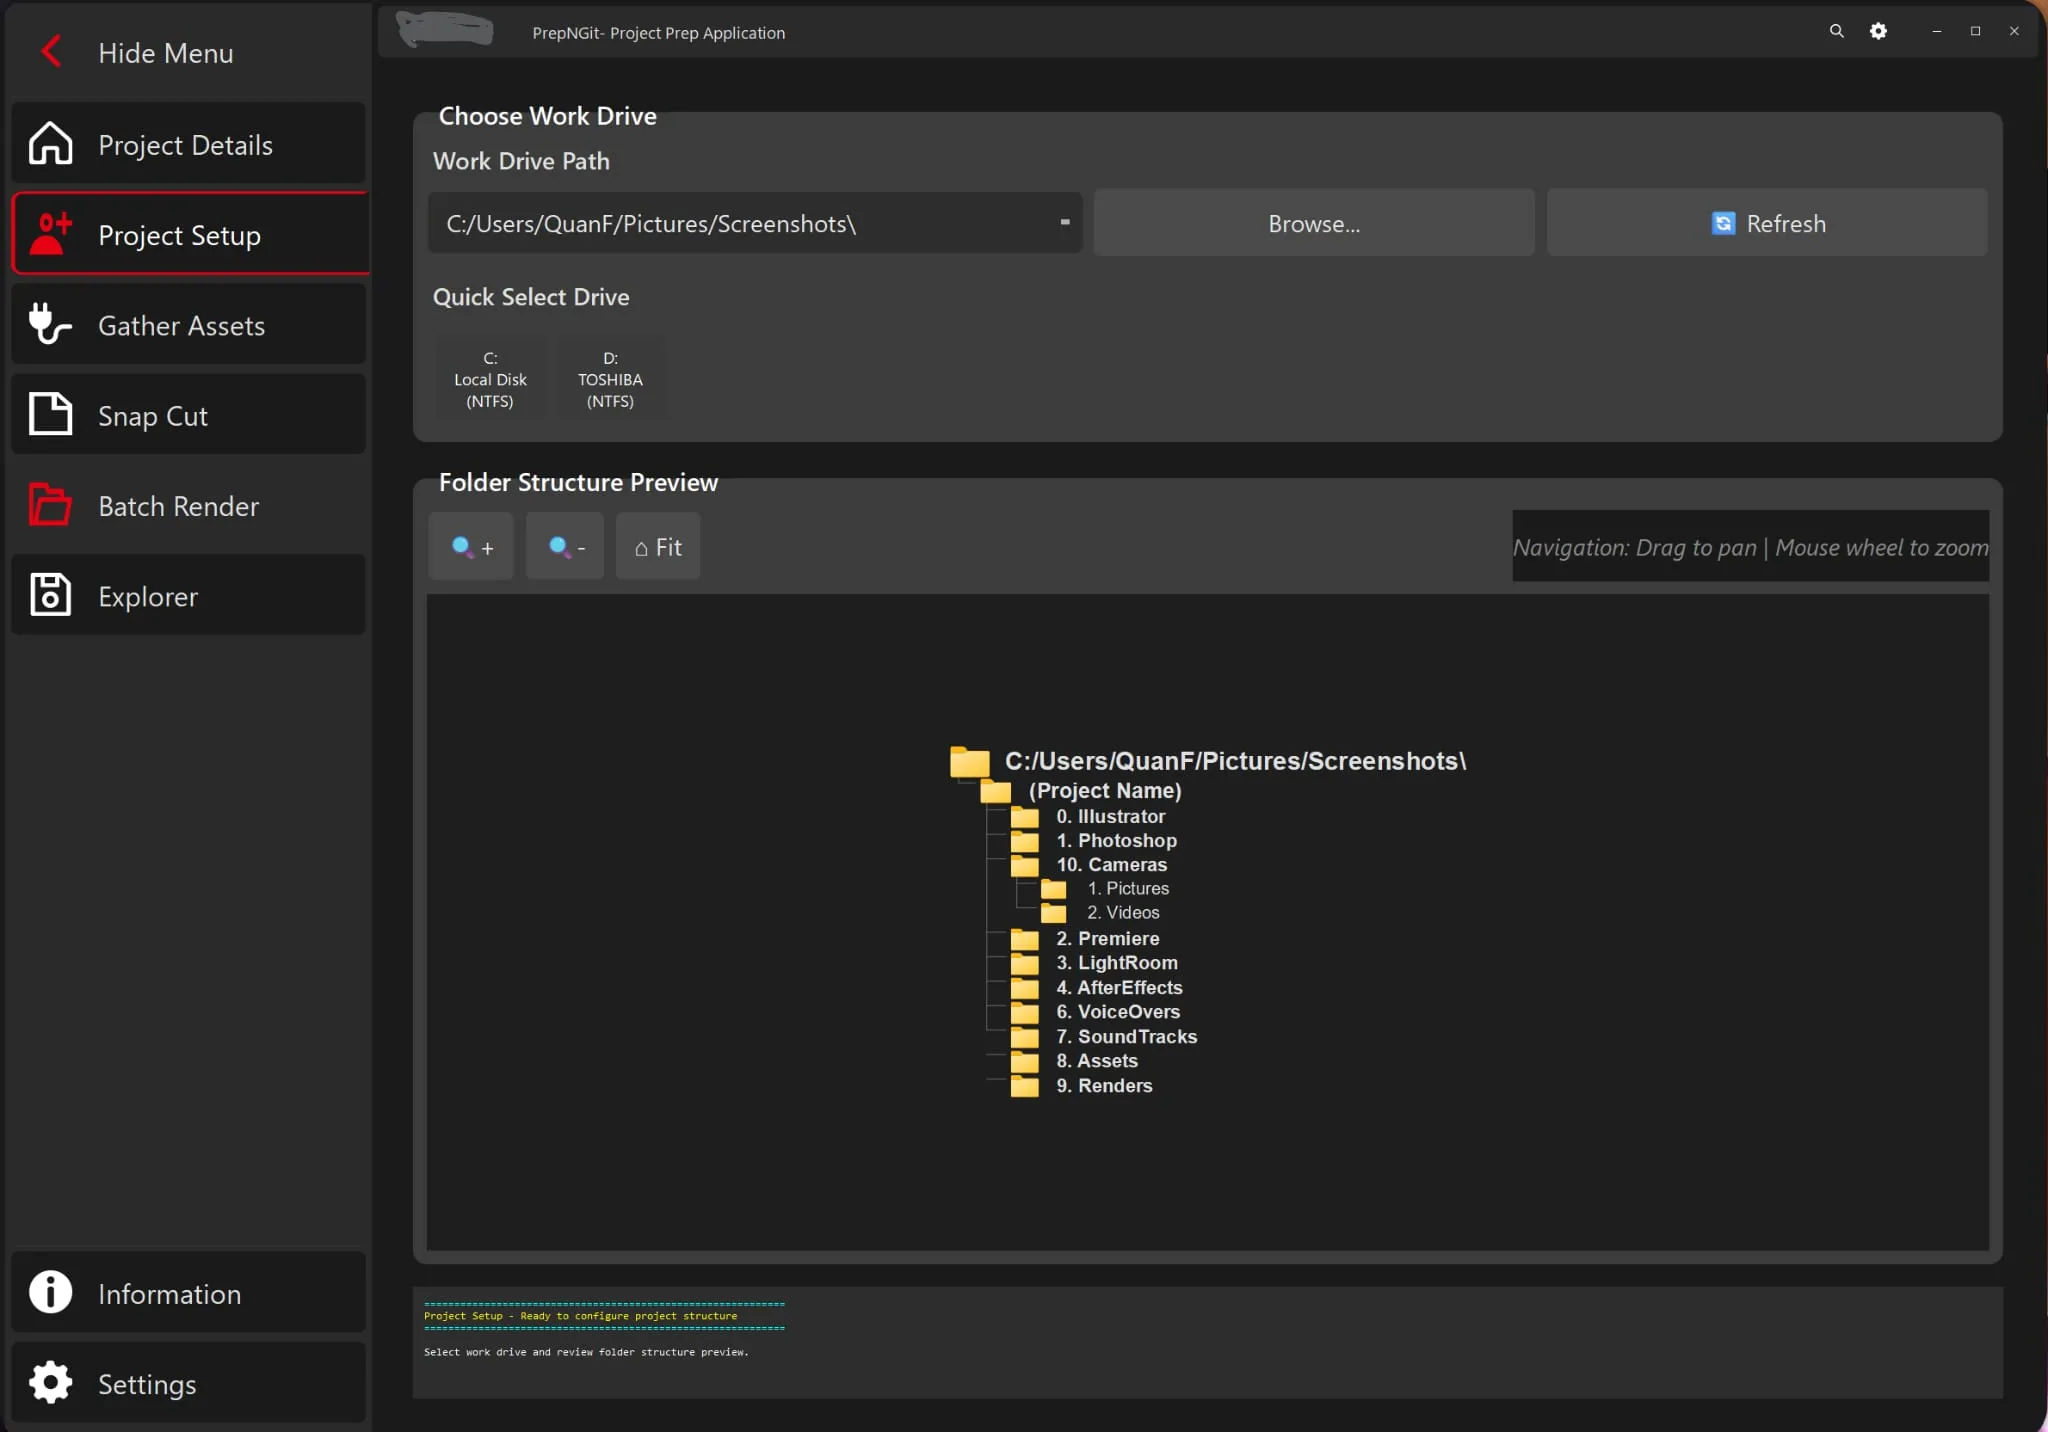
Task: Collapse the 10. Cameras folder node
Action: tap(1024, 865)
